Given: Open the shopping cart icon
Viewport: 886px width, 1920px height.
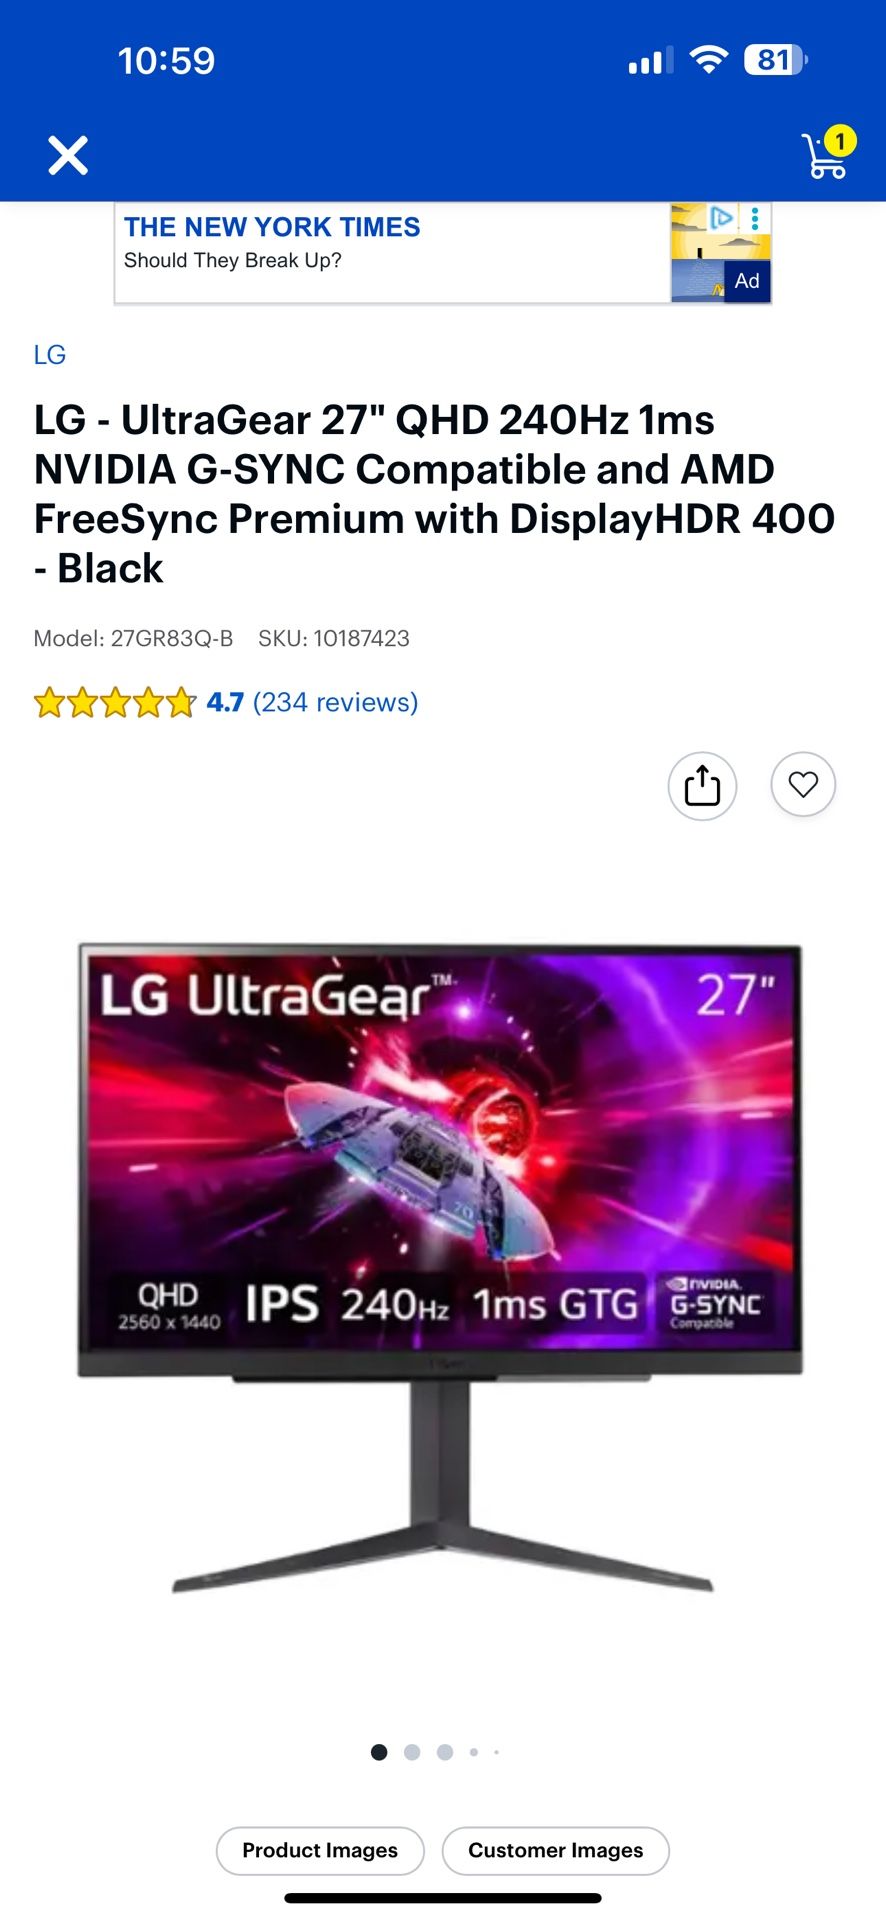Looking at the screenshot, I should coord(828,154).
